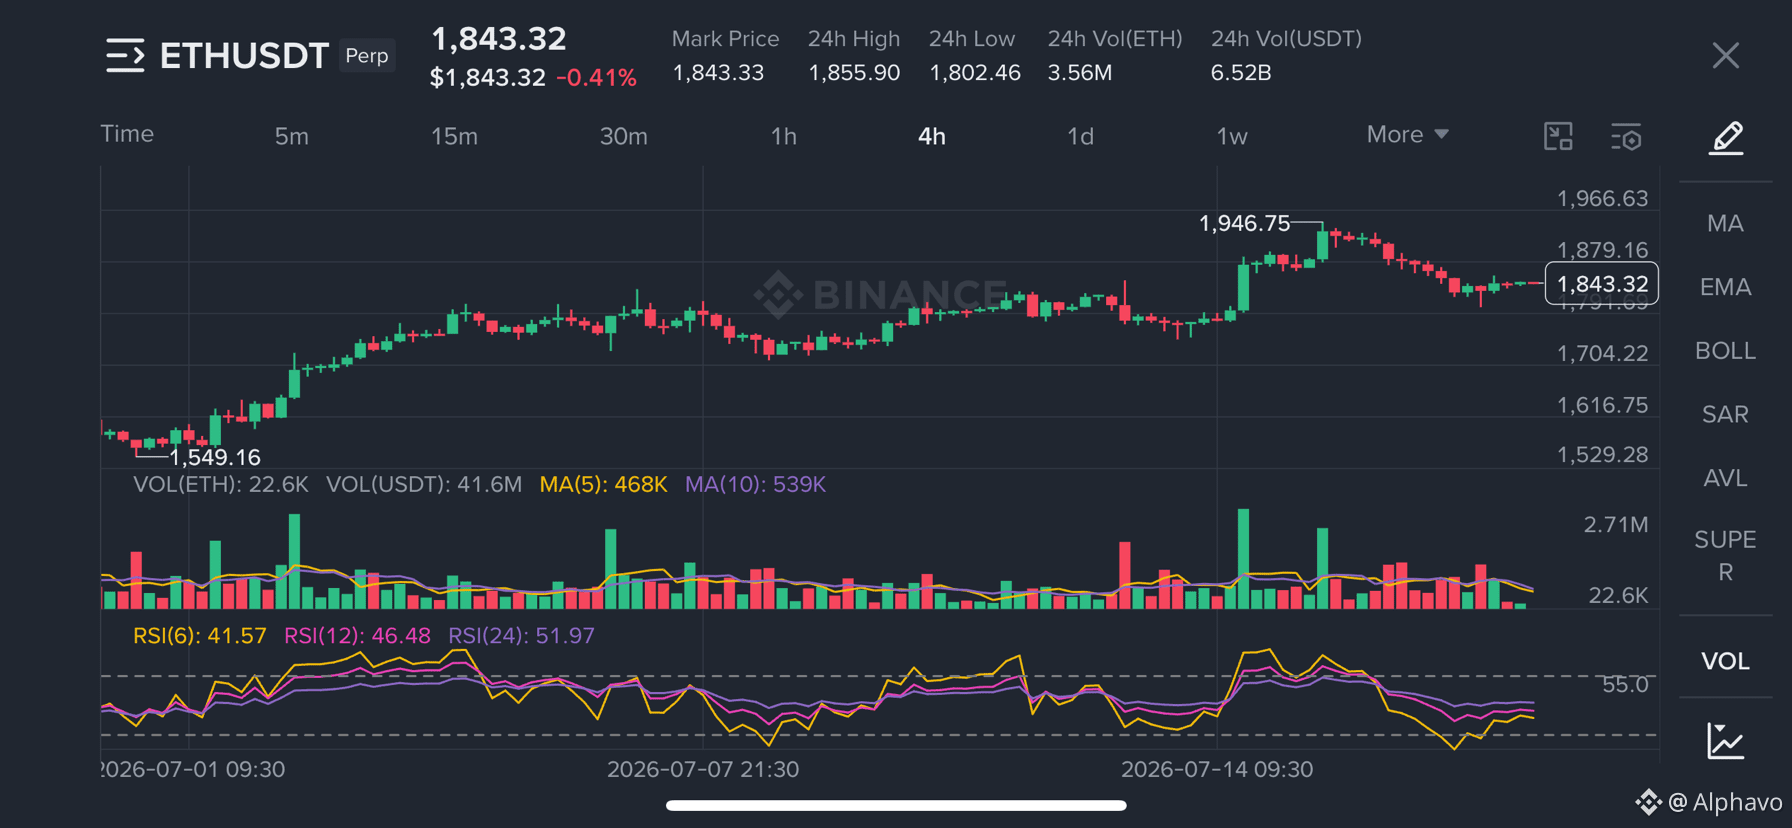The height and width of the screenshot is (828, 1792).
Task: Click the RSI(12): 46.48 label
Action: click(x=357, y=636)
